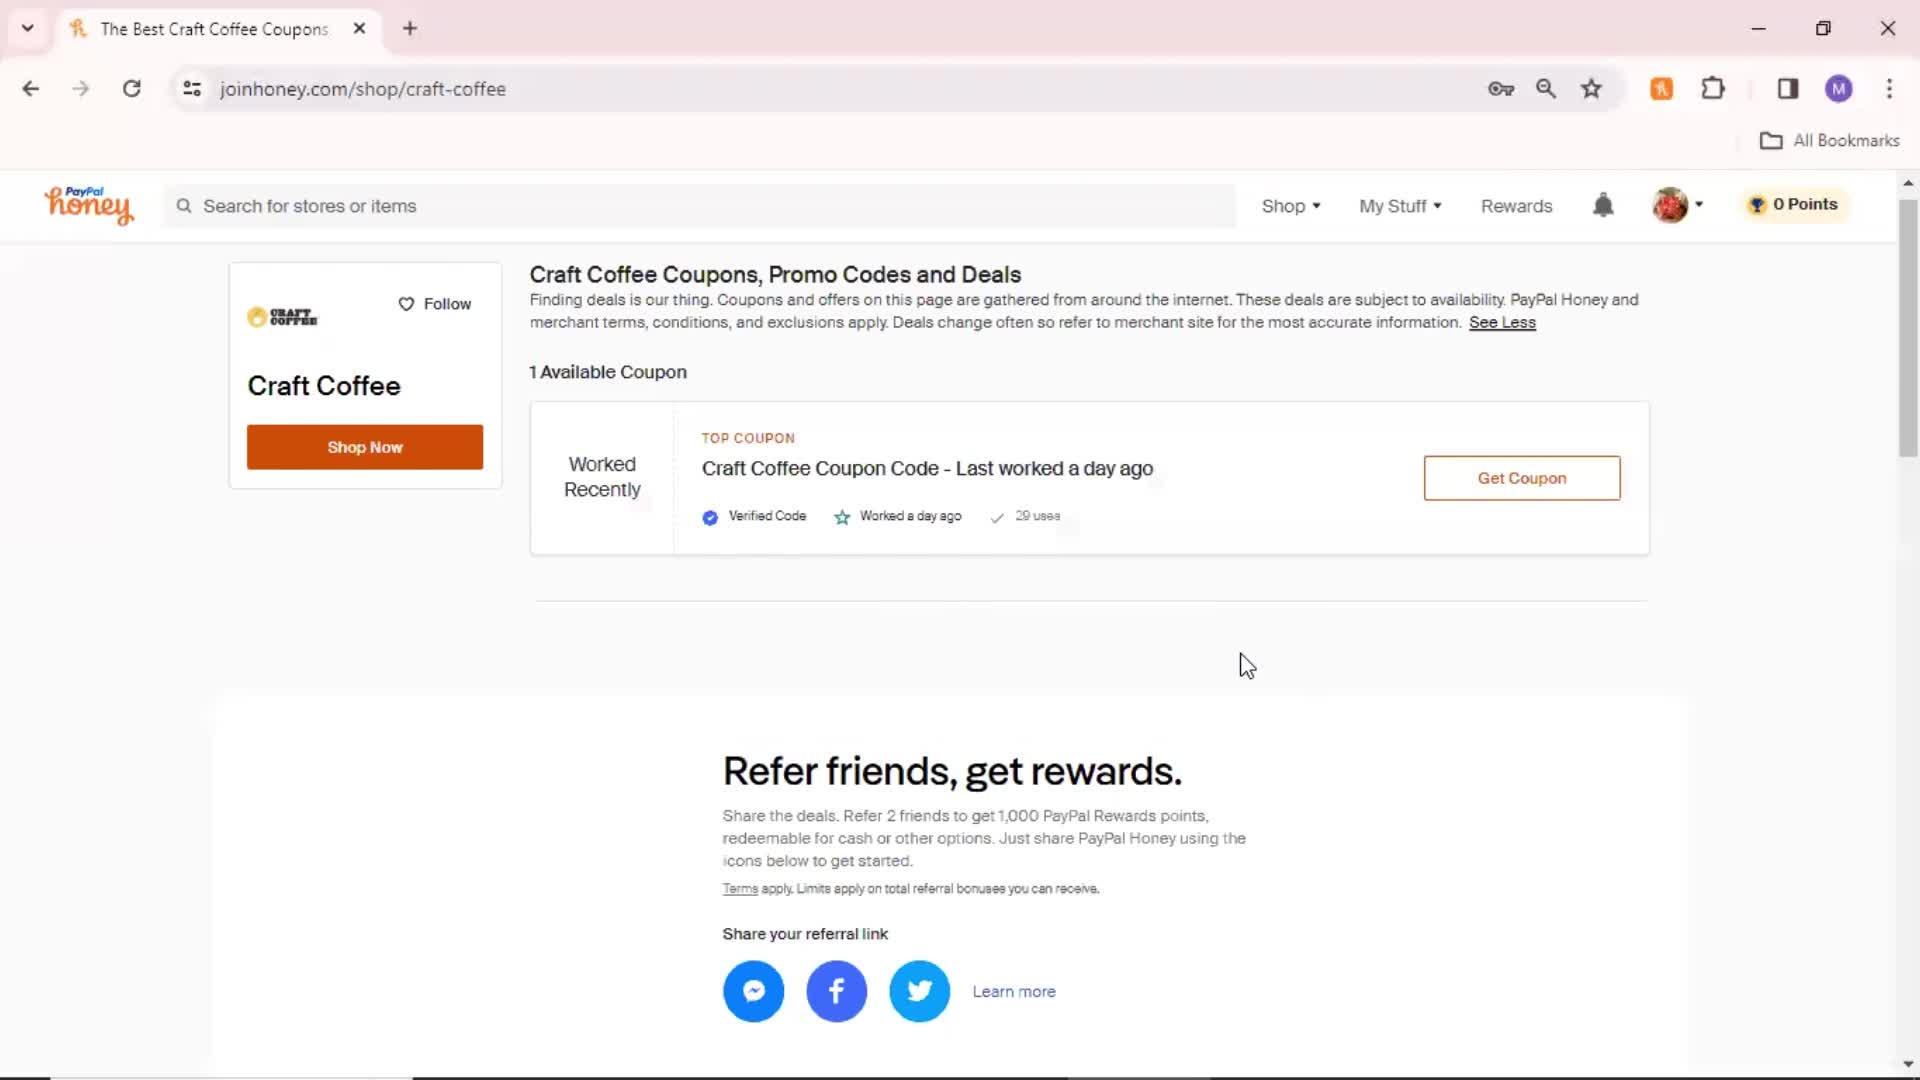The image size is (1920, 1080).
Task: Open the tab search dropdown arrow
Action: (x=28, y=29)
